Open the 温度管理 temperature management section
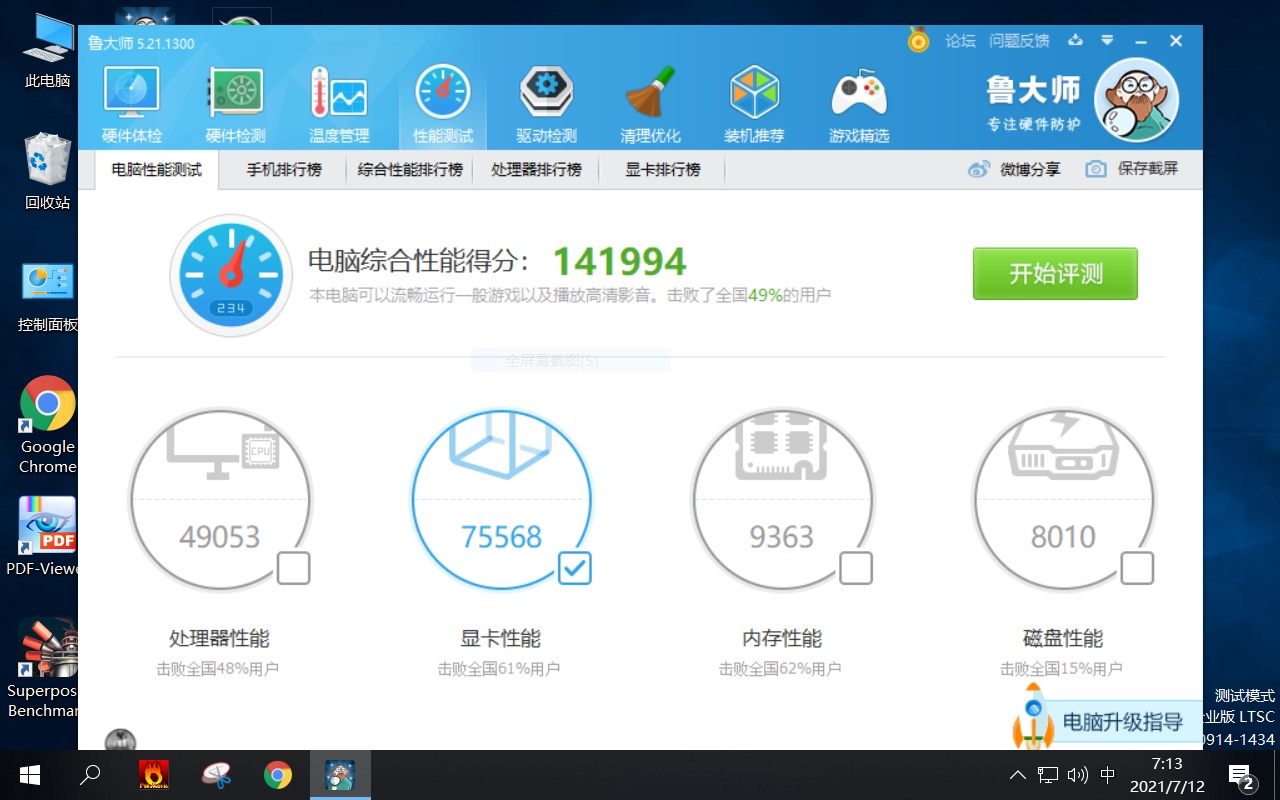1280x800 pixels. click(339, 104)
